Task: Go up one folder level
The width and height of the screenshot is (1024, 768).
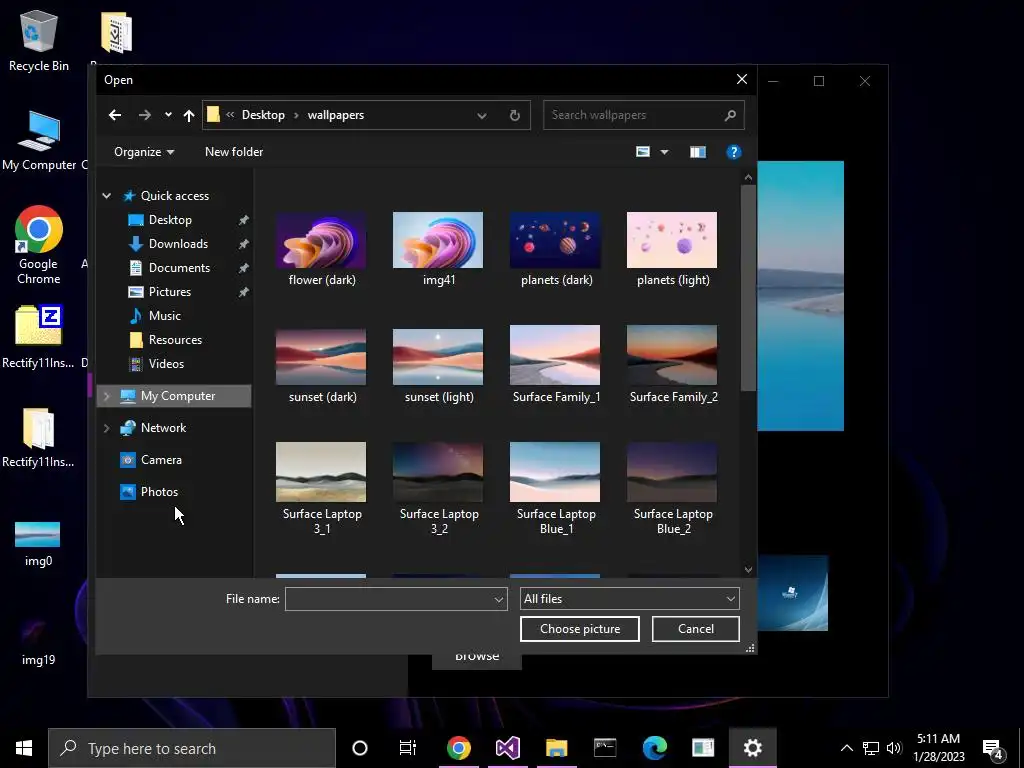Action: pyautogui.click(x=189, y=115)
